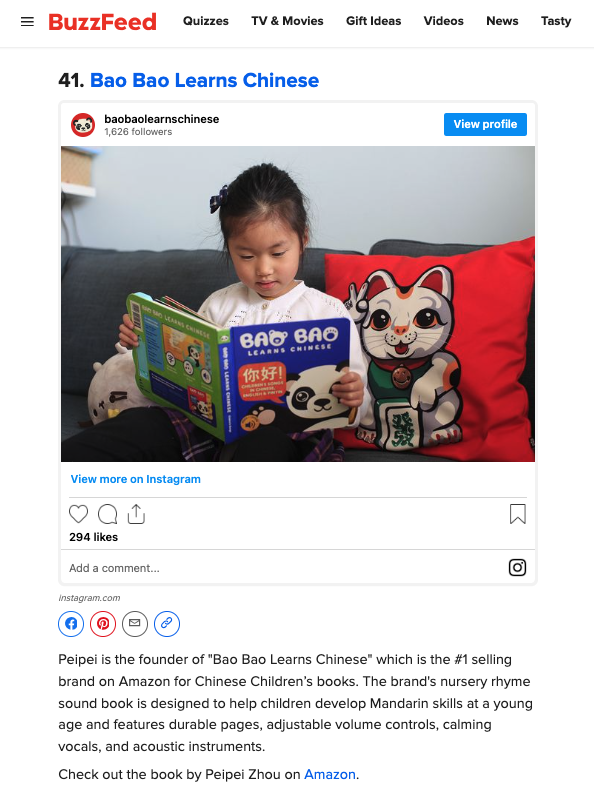Screen dimensions: 594x793
Task: Share article via email icon
Action: [x=135, y=624]
